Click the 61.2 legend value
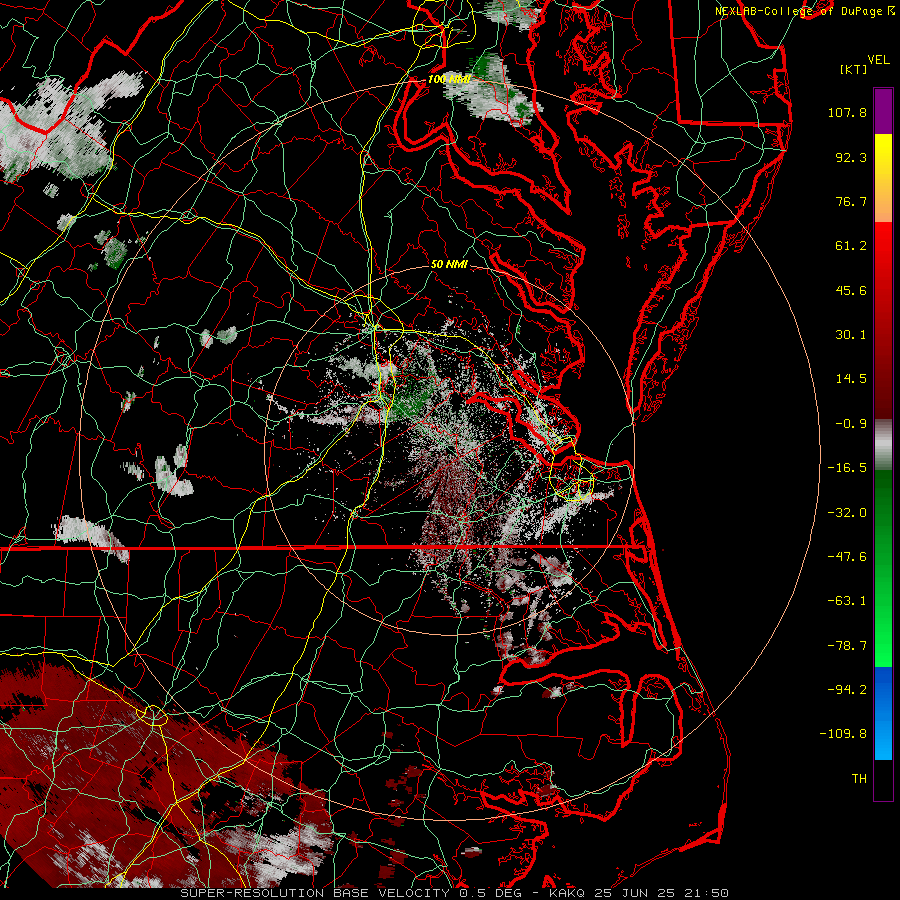This screenshot has width=900, height=900. tap(851, 246)
